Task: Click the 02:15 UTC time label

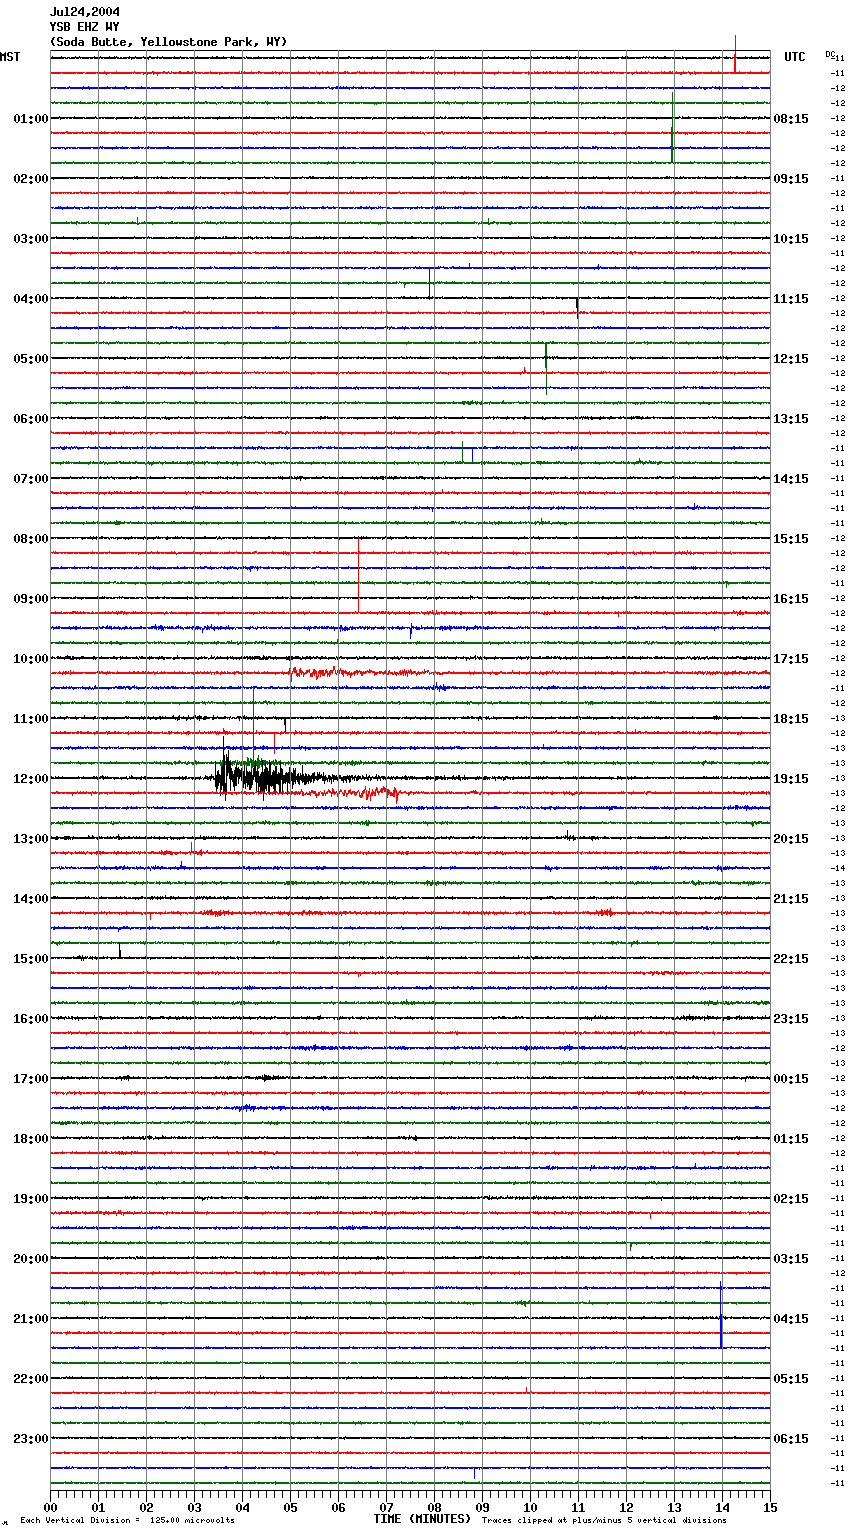Action: pyautogui.click(x=791, y=1199)
